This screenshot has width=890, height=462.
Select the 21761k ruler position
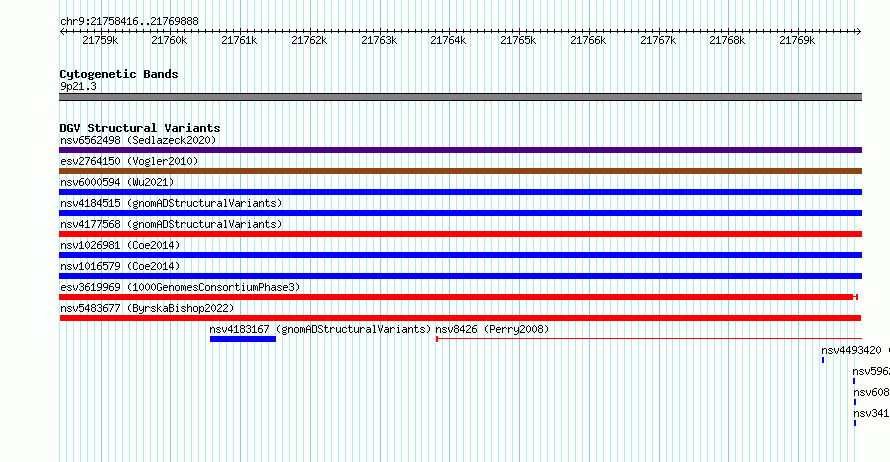[x=239, y=40]
